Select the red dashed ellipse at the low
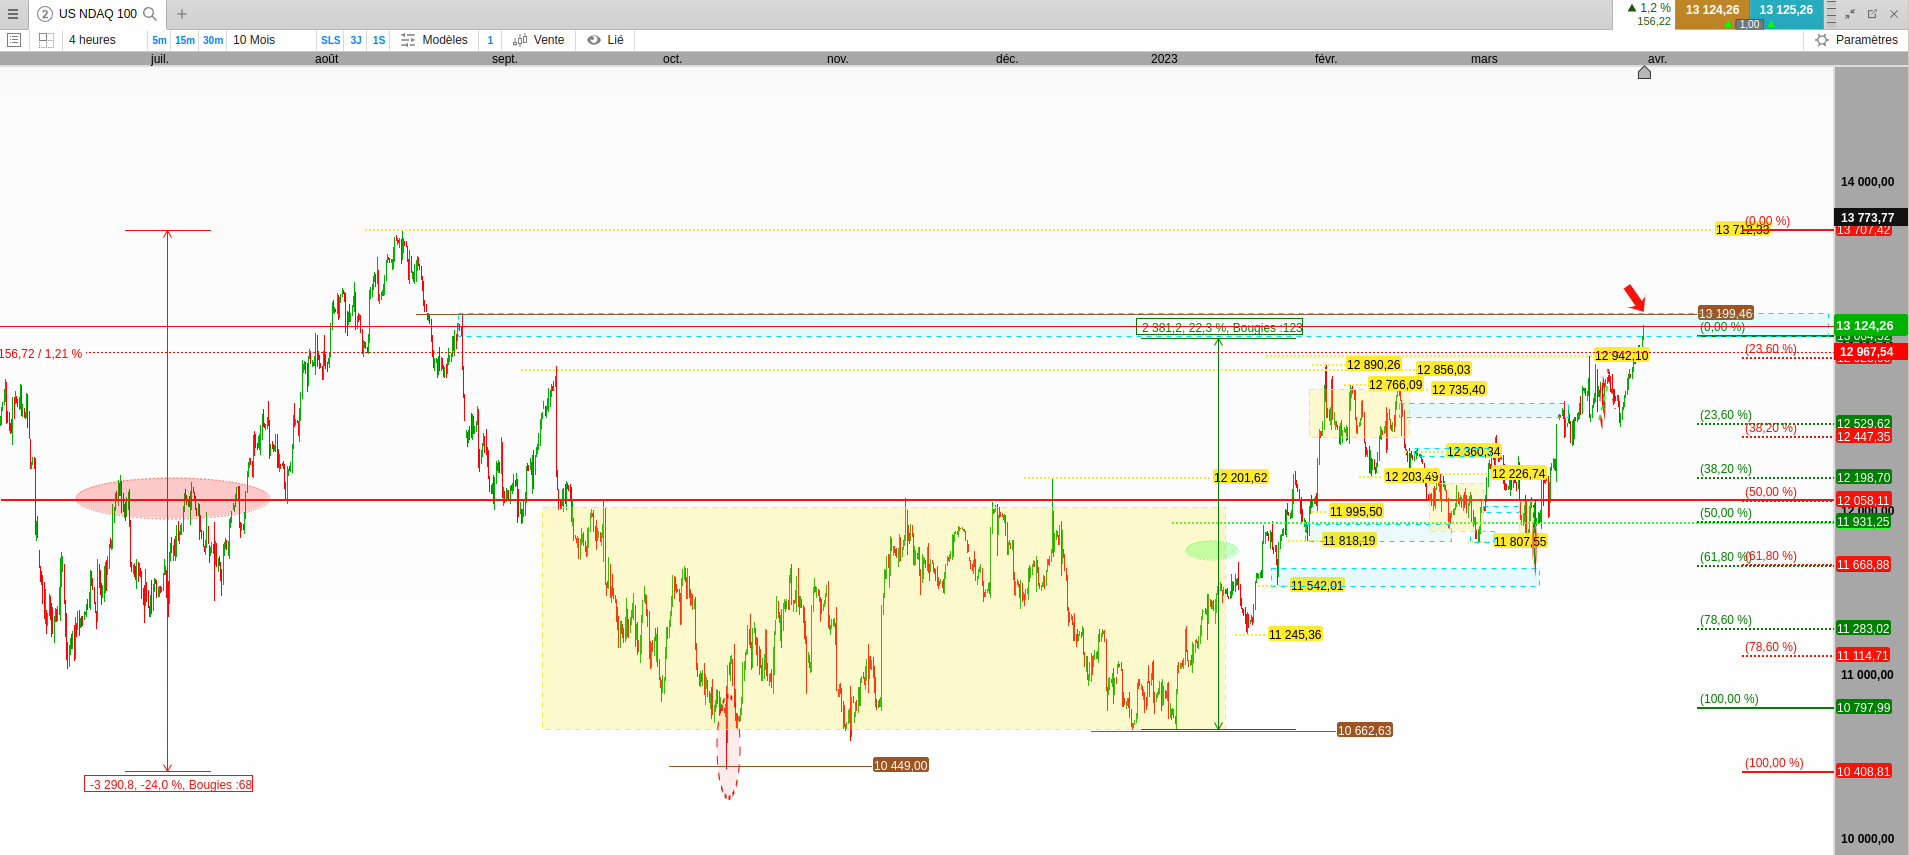 [729, 750]
